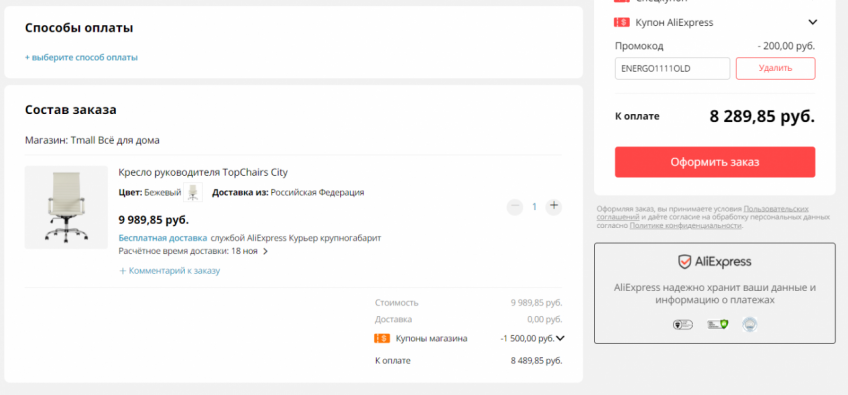
Task: Click the Стоимость 9 989,85 руб. value
Action: click(536, 302)
